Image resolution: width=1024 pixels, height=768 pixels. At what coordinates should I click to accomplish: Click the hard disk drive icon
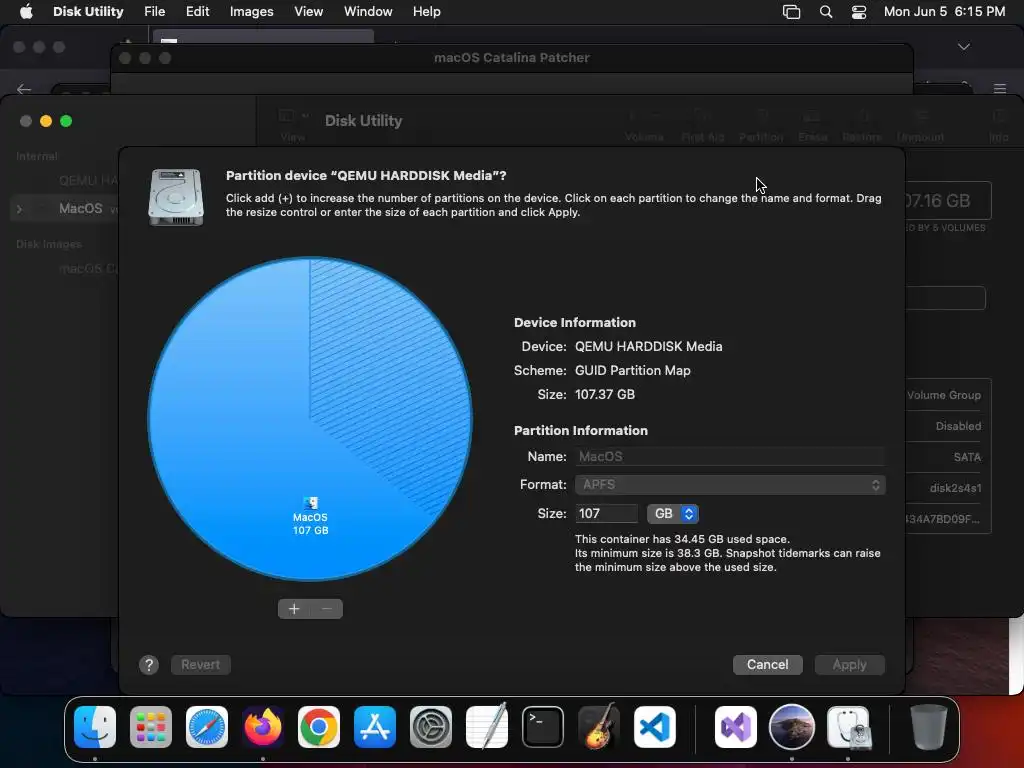point(176,197)
